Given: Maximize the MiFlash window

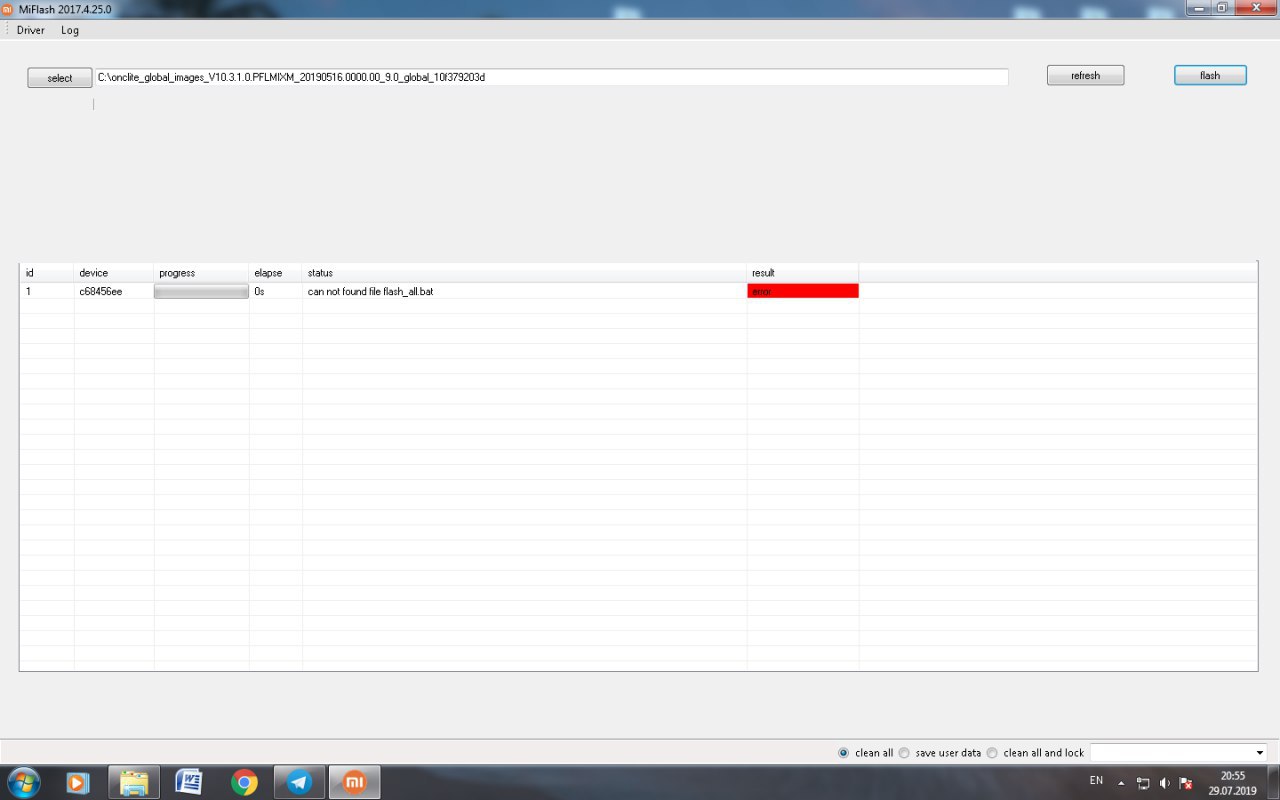Looking at the screenshot, I should (1221, 7).
